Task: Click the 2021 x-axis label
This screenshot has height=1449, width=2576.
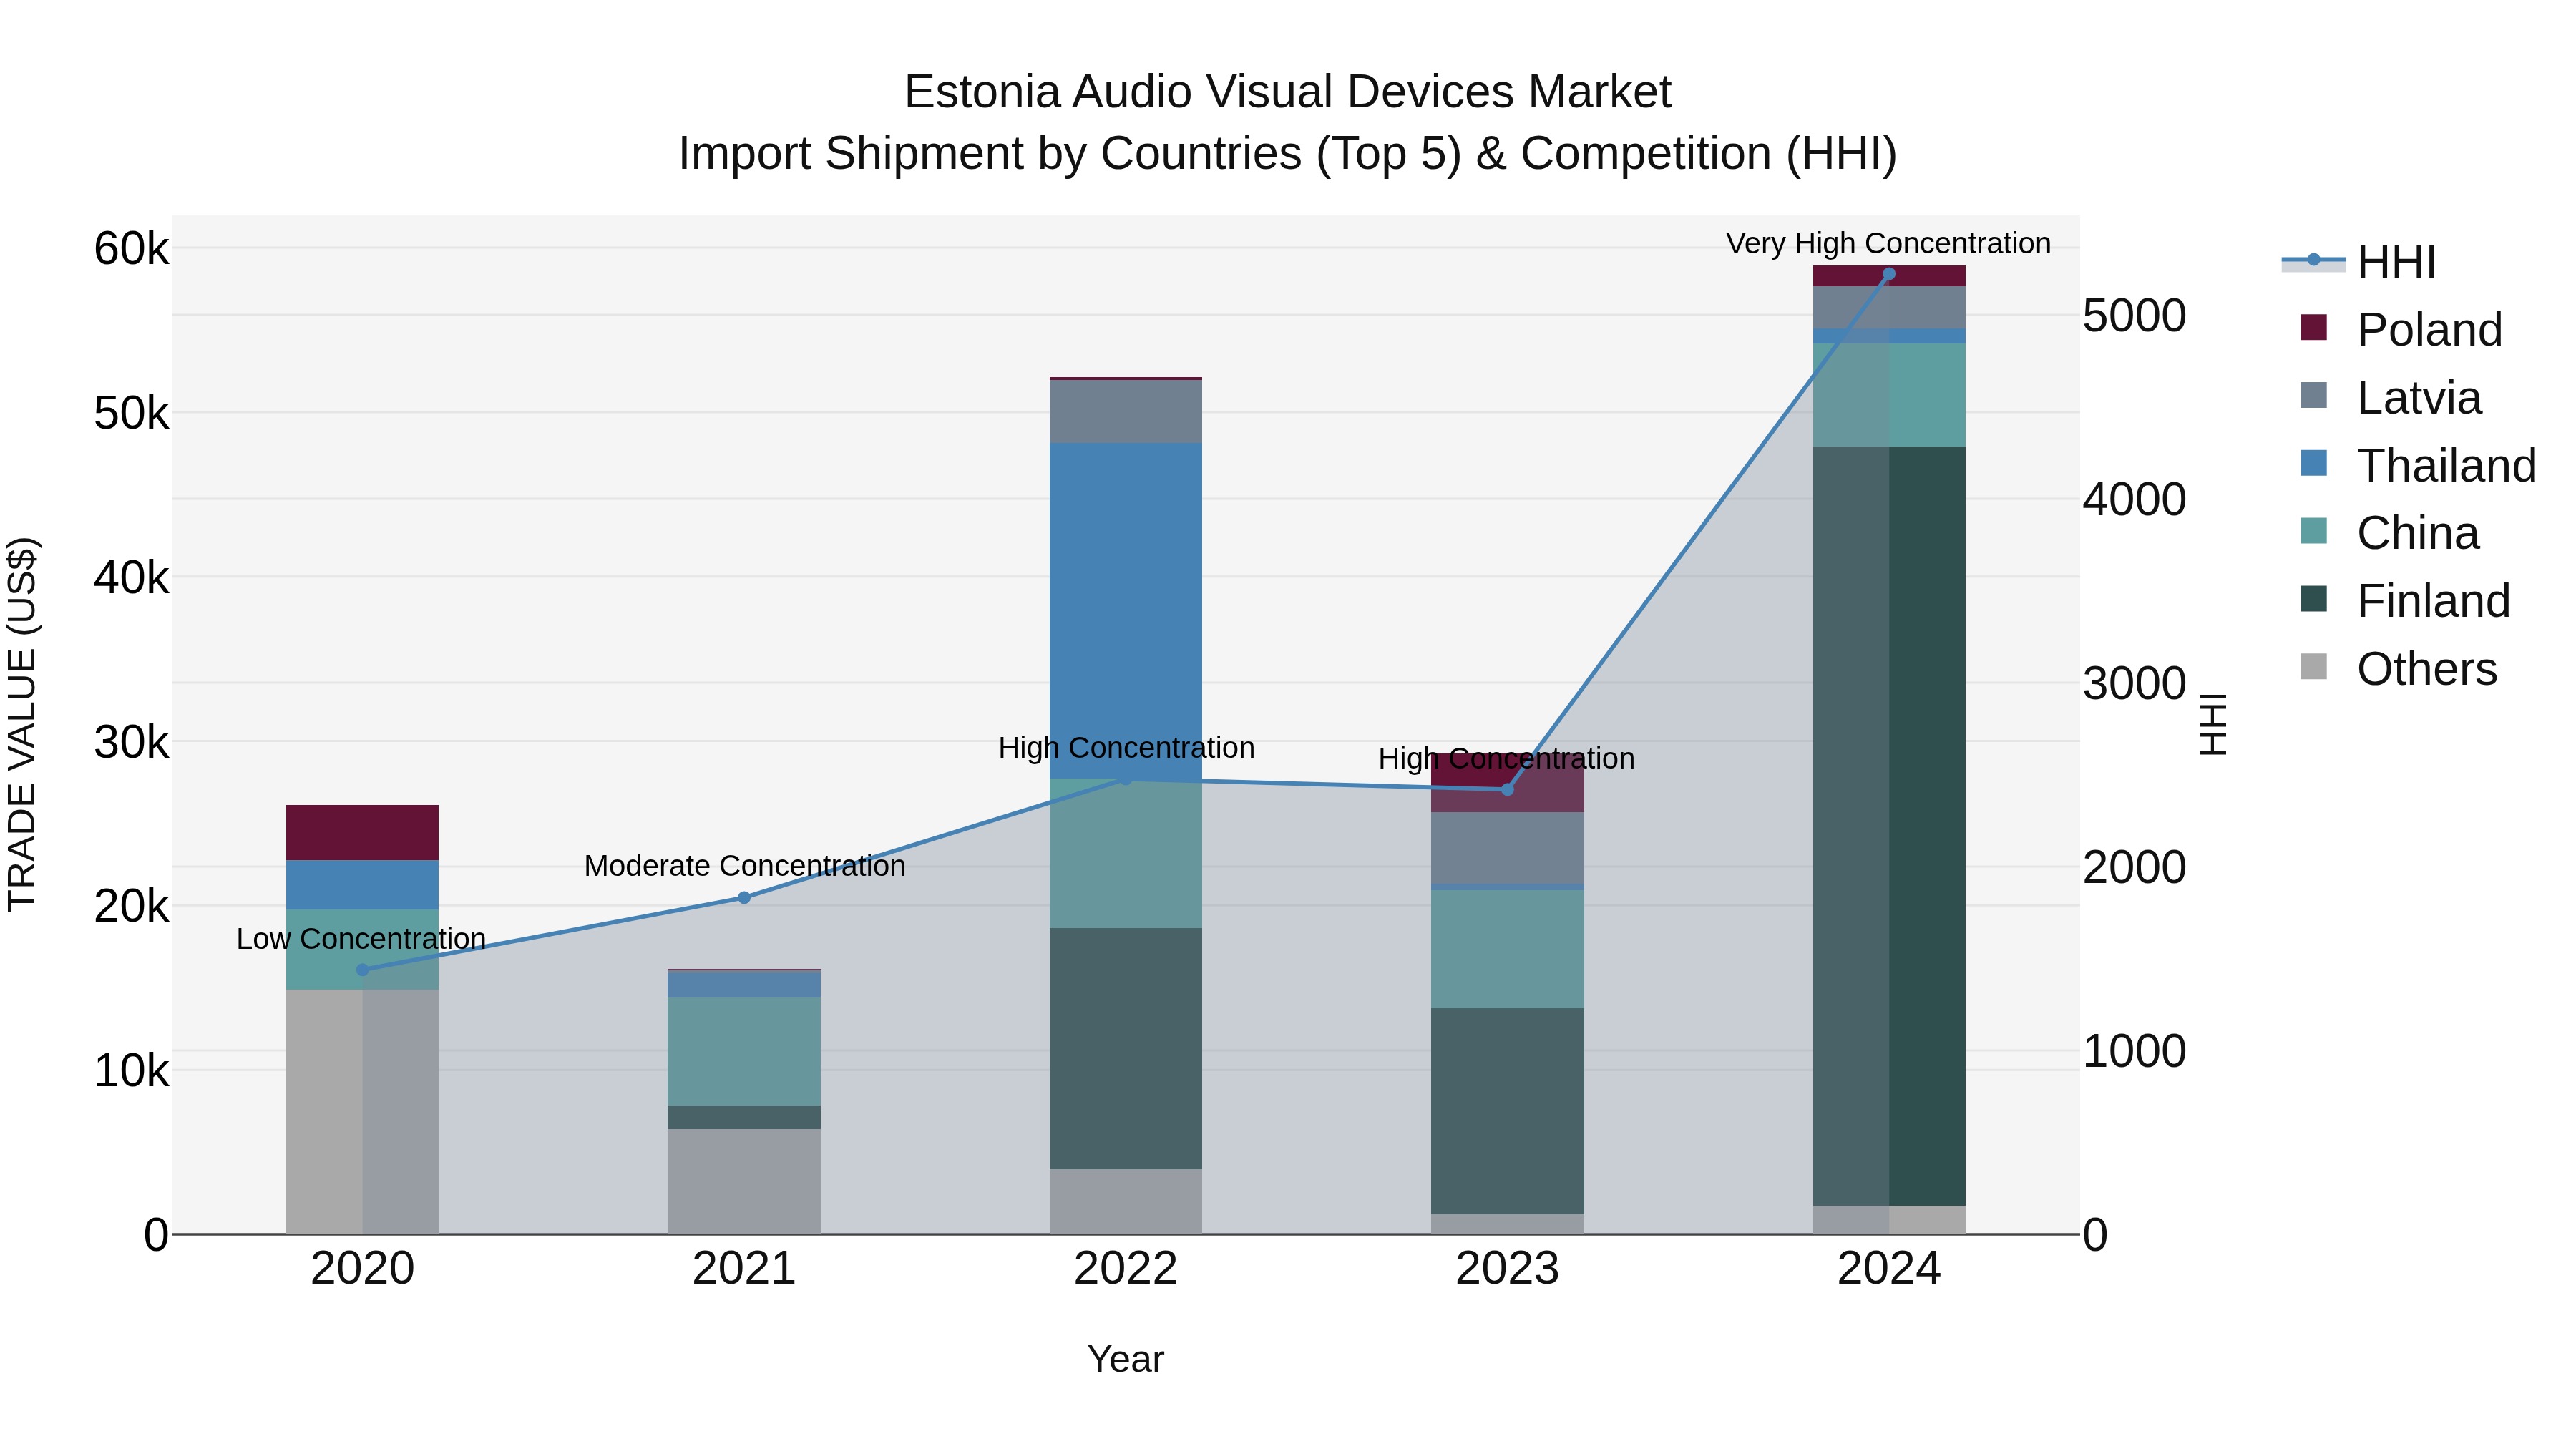Action: tap(744, 1268)
